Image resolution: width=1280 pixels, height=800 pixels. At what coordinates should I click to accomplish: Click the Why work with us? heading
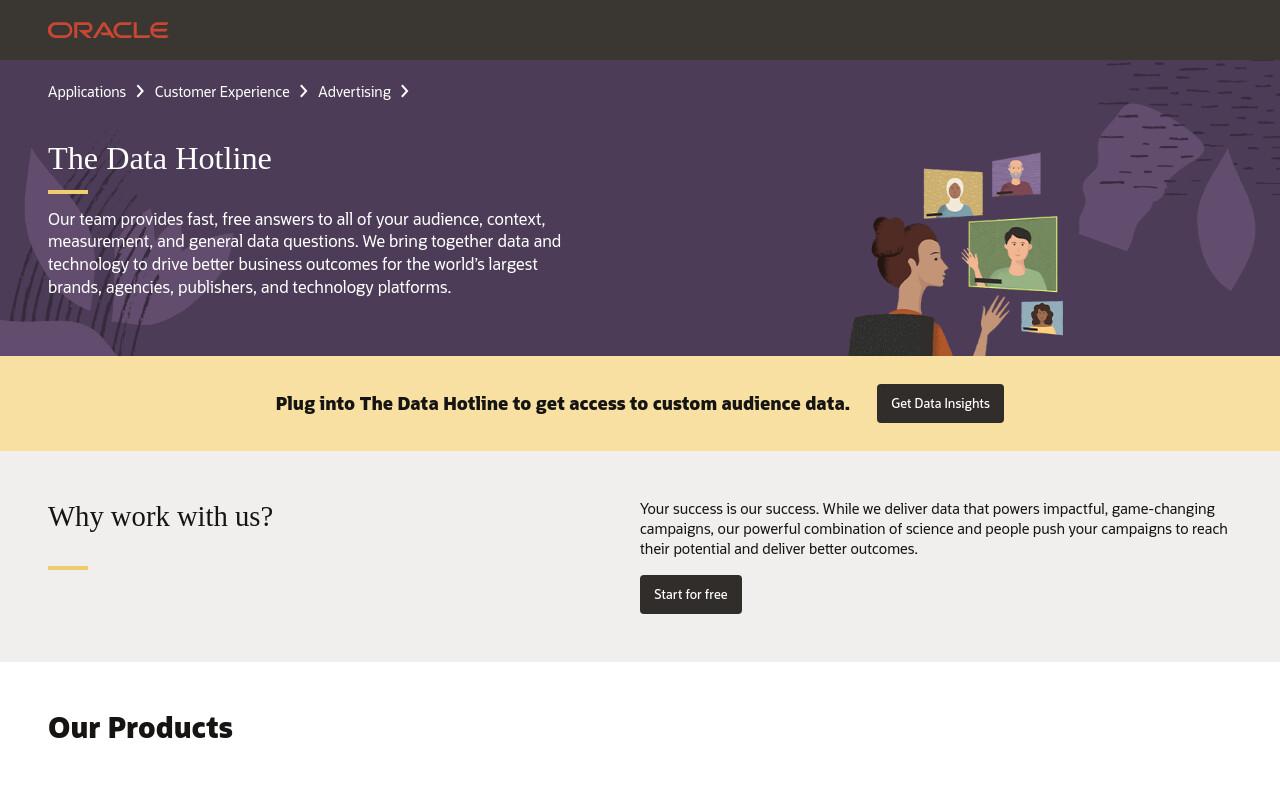click(x=160, y=516)
